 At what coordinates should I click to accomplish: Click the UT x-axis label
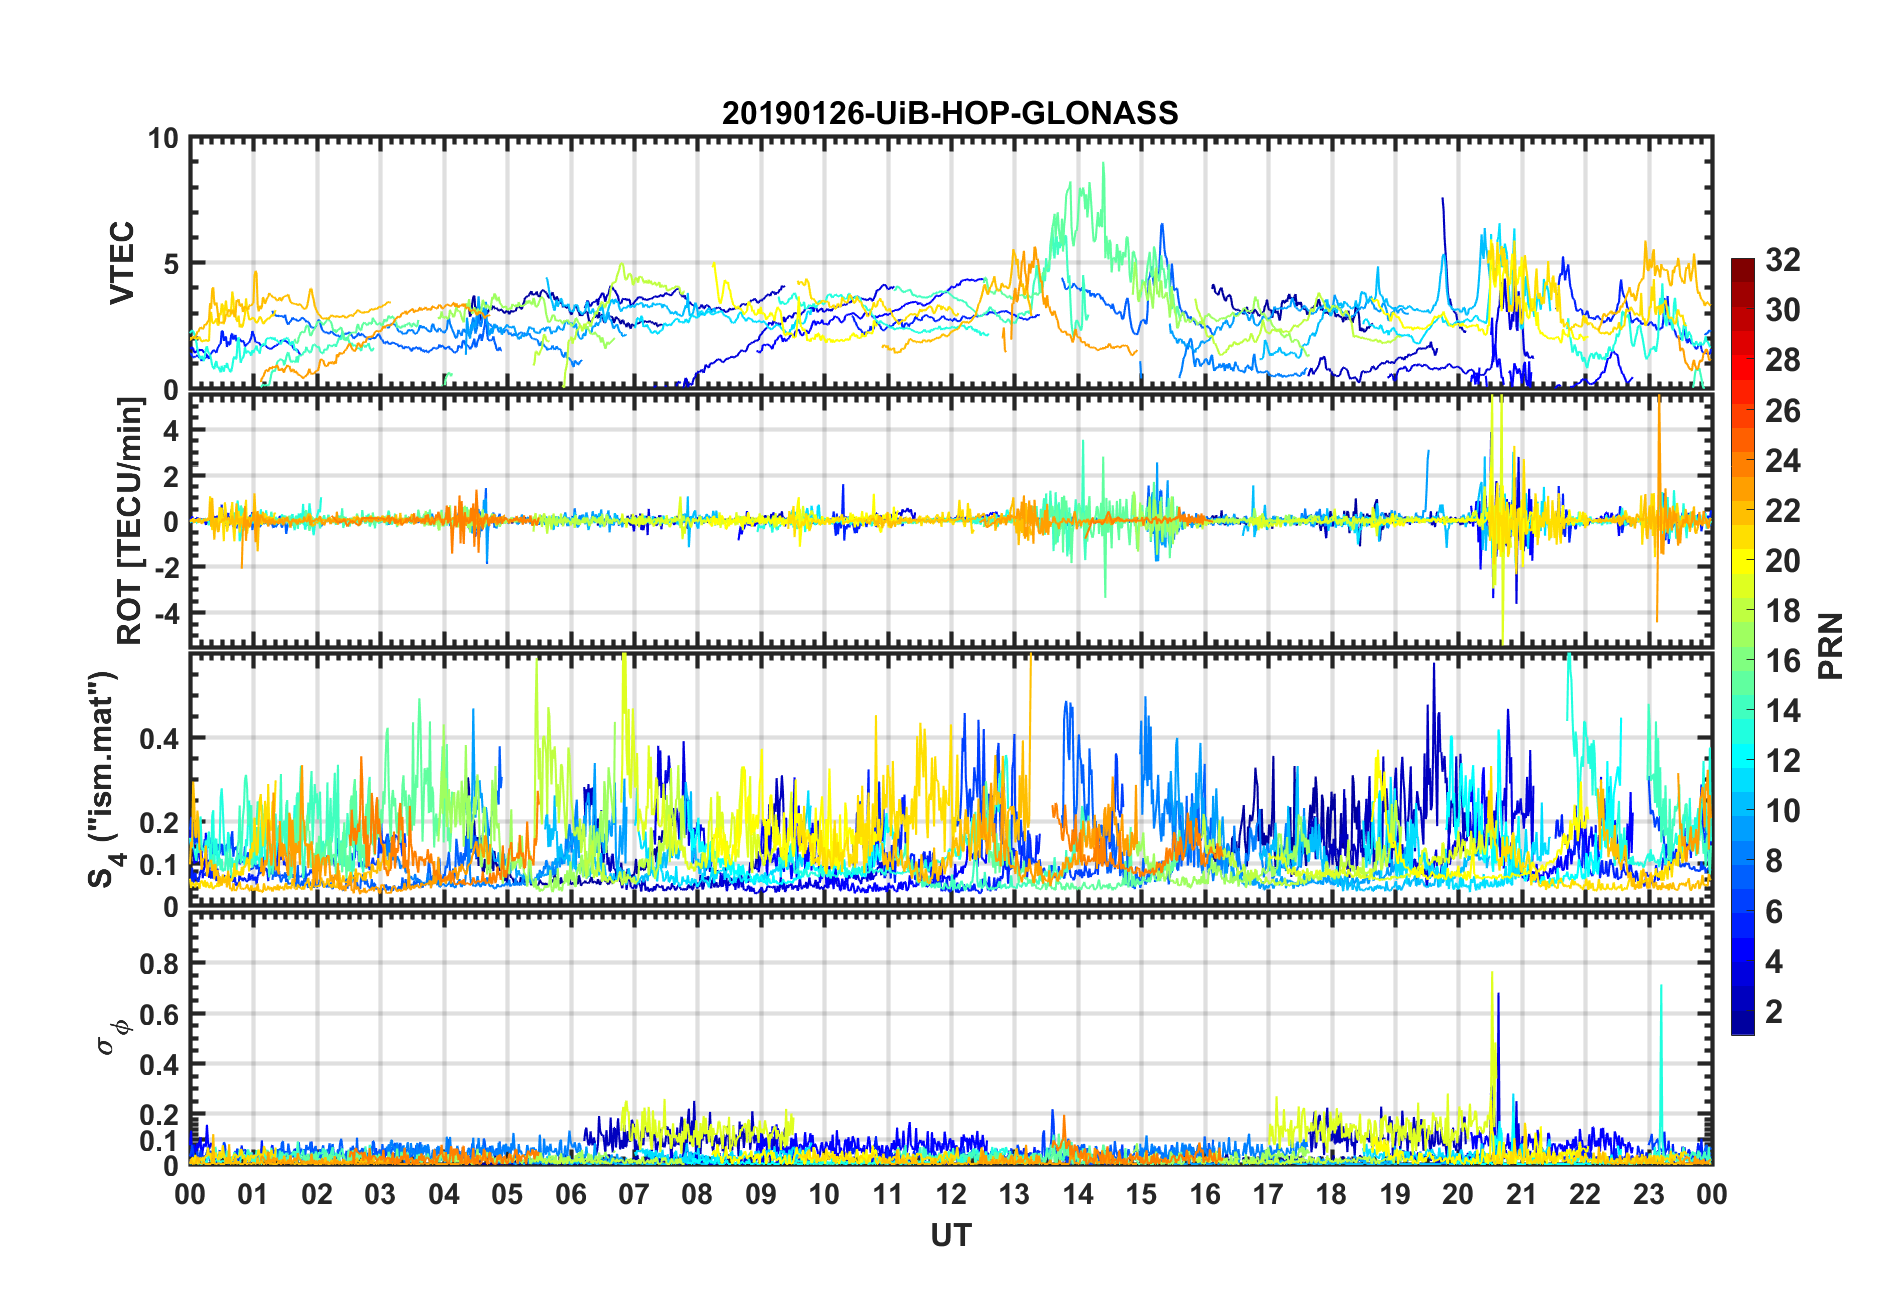coord(950,1236)
